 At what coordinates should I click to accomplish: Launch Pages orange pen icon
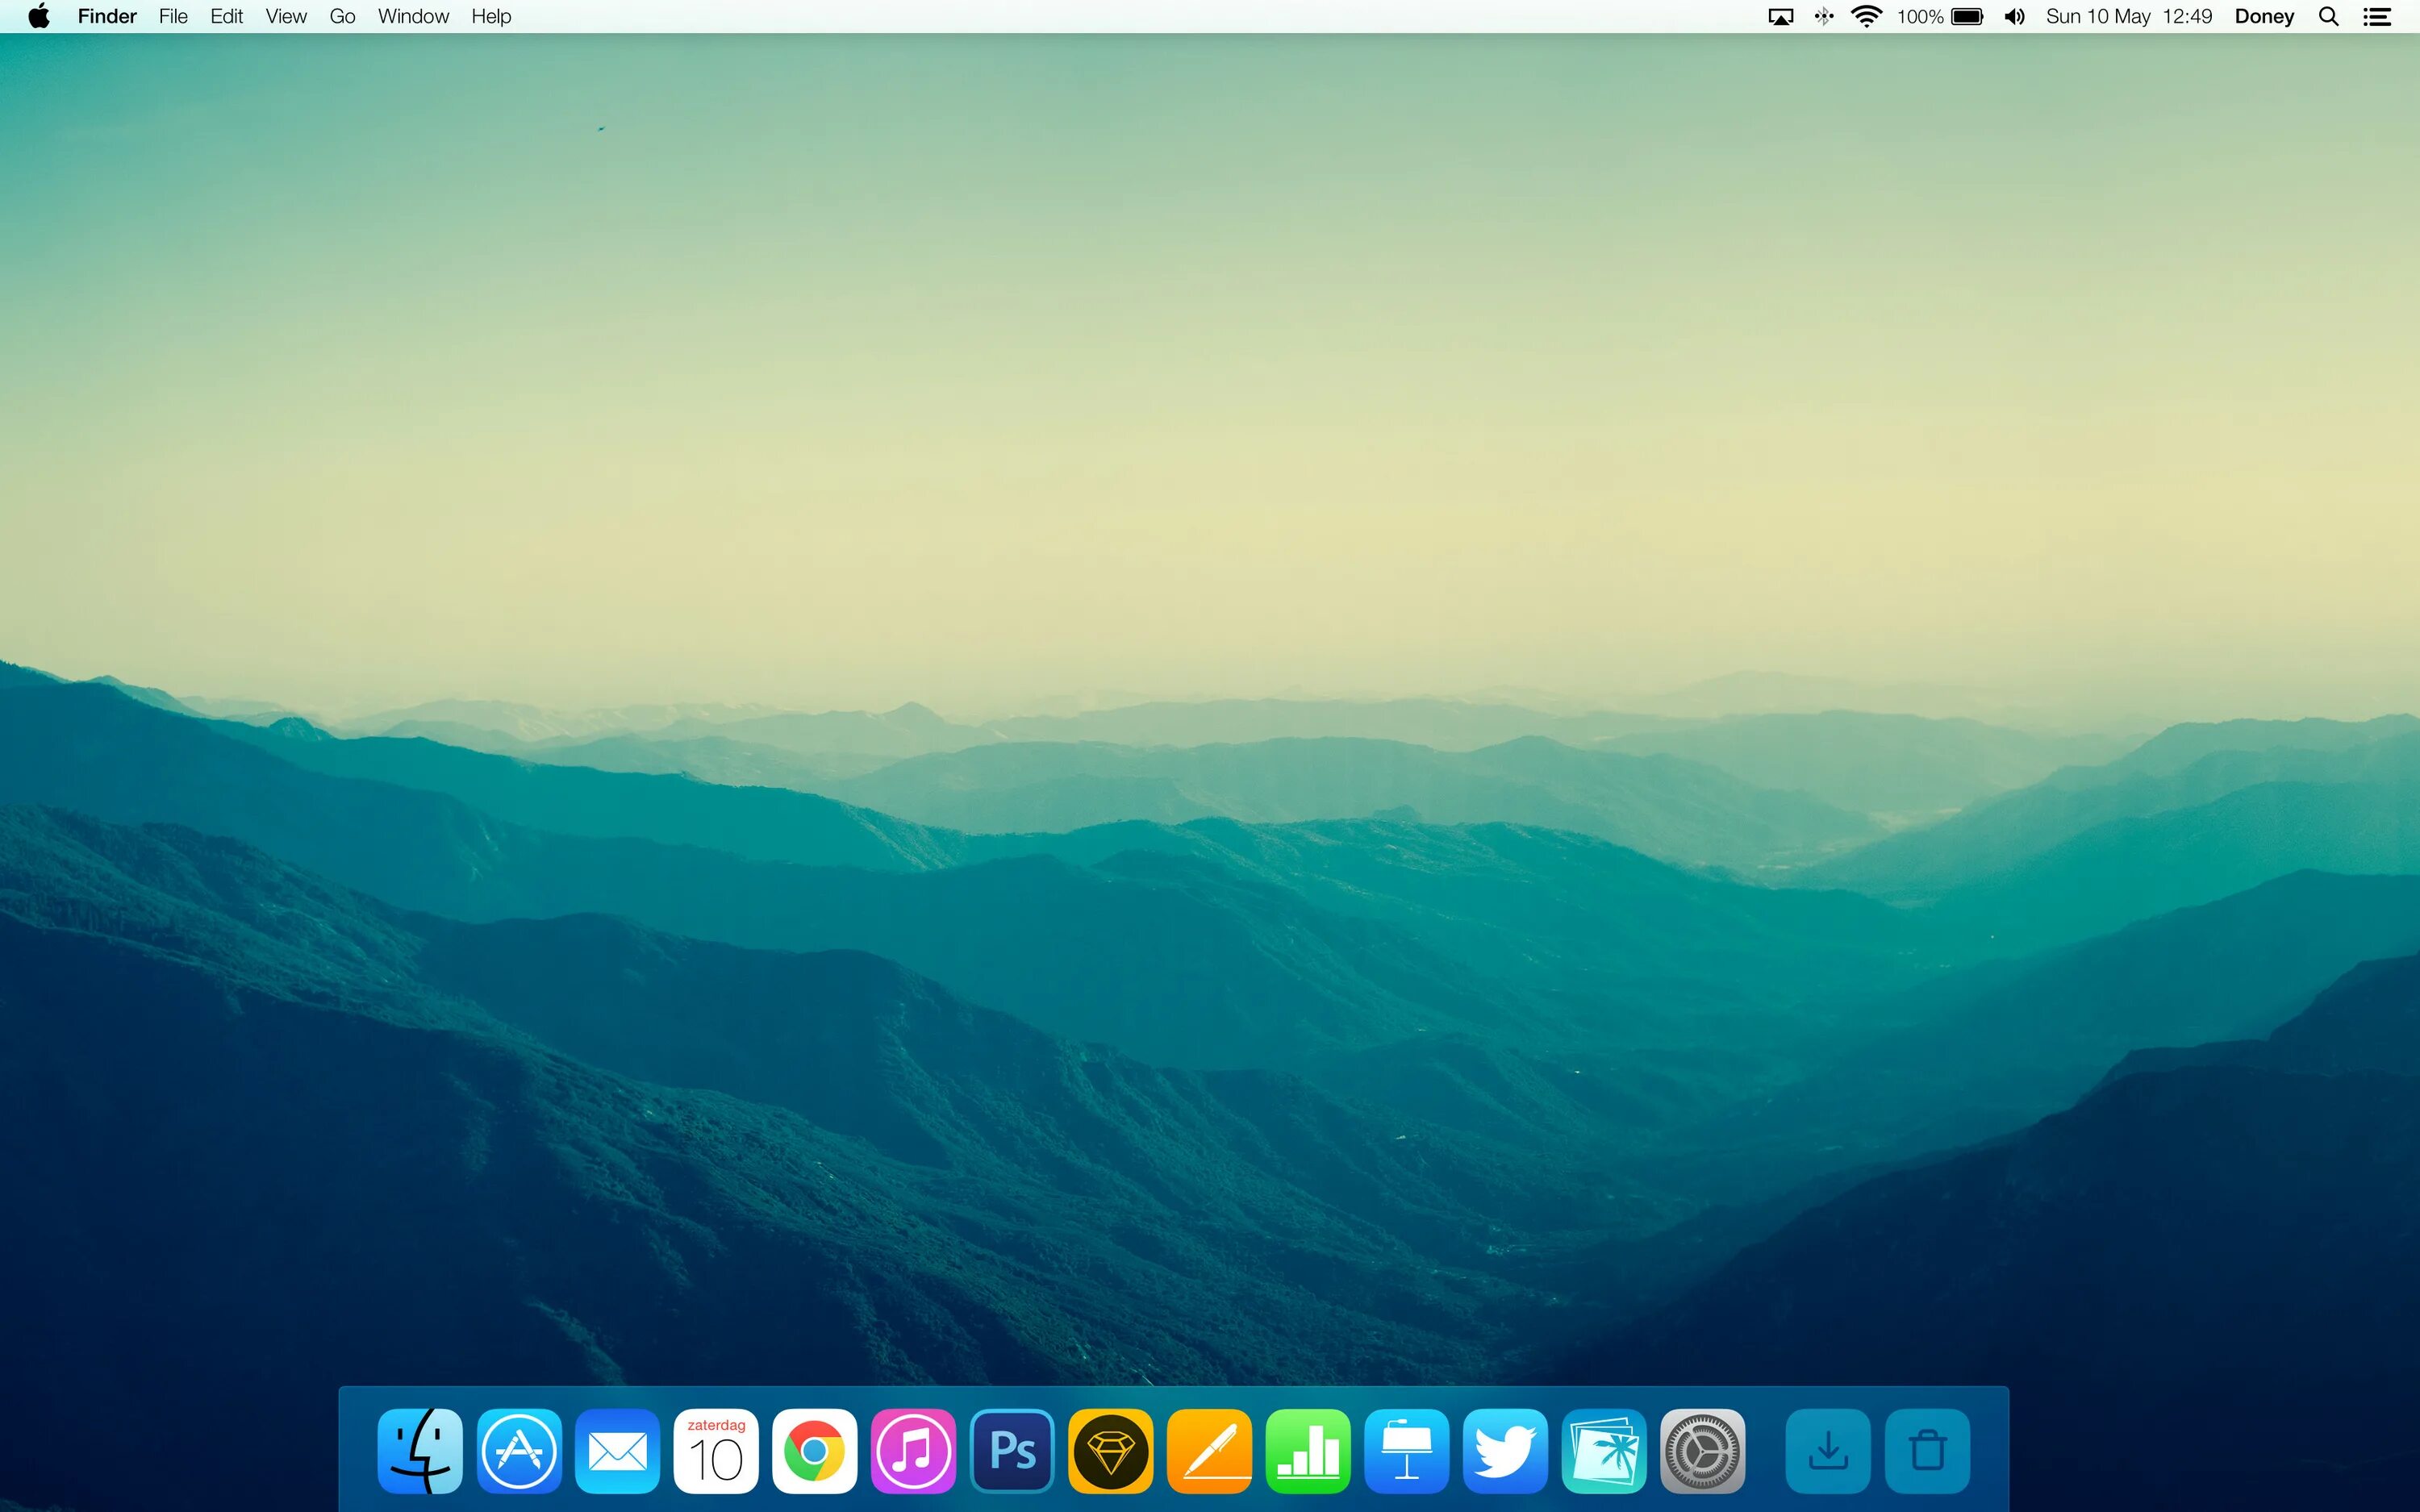click(x=1209, y=1450)
